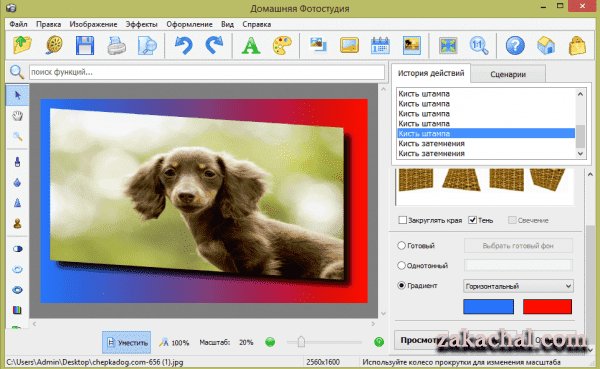
Task: Save image with the floppy disk icon
Action: coord(85,45)
